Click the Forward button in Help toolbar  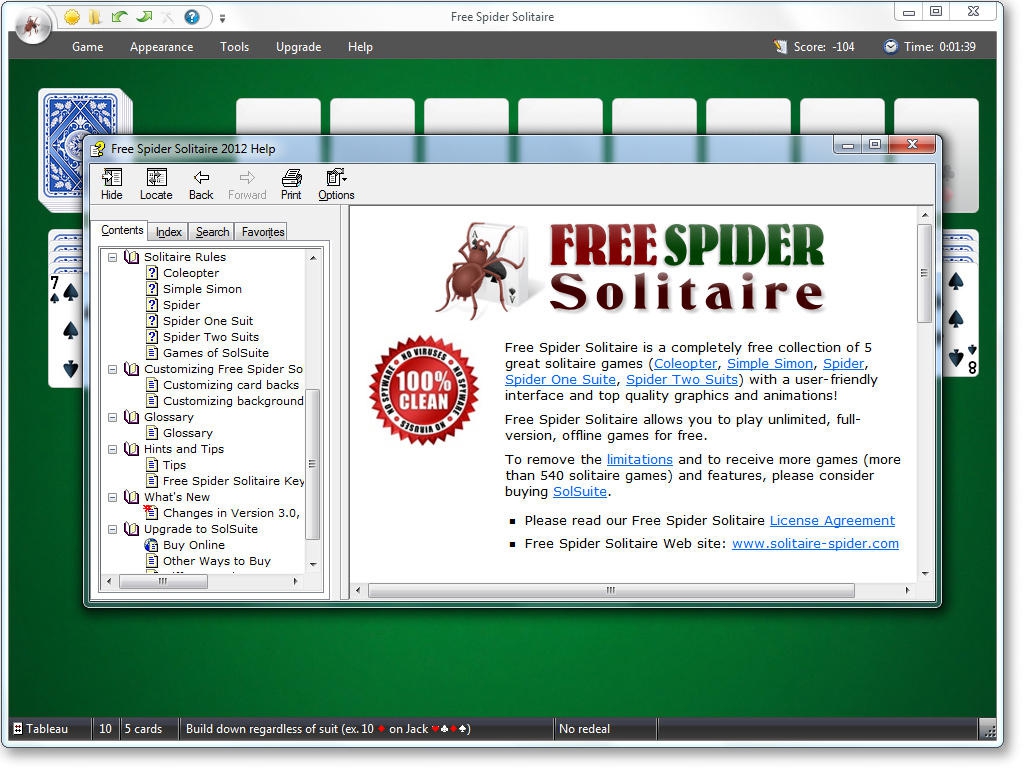(247, 184)
